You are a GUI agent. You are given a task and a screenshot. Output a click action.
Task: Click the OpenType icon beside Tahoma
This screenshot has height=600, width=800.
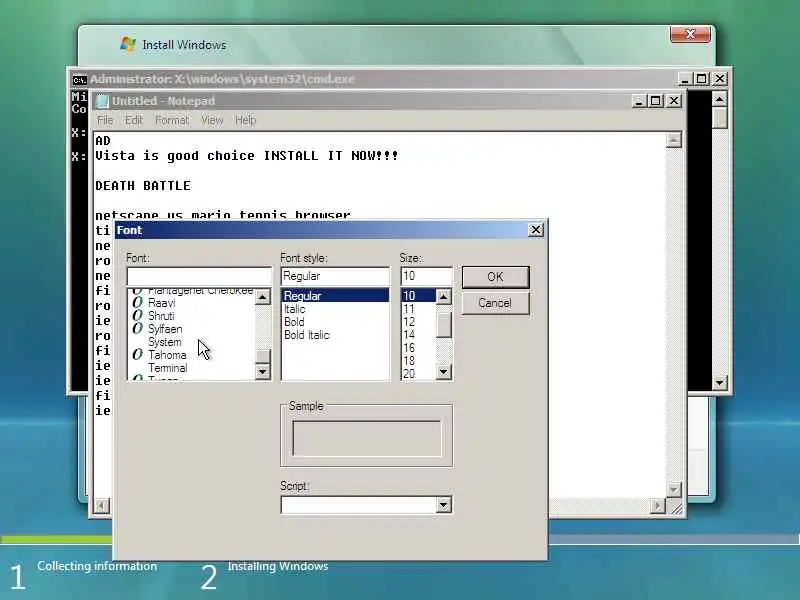point(137,355)
